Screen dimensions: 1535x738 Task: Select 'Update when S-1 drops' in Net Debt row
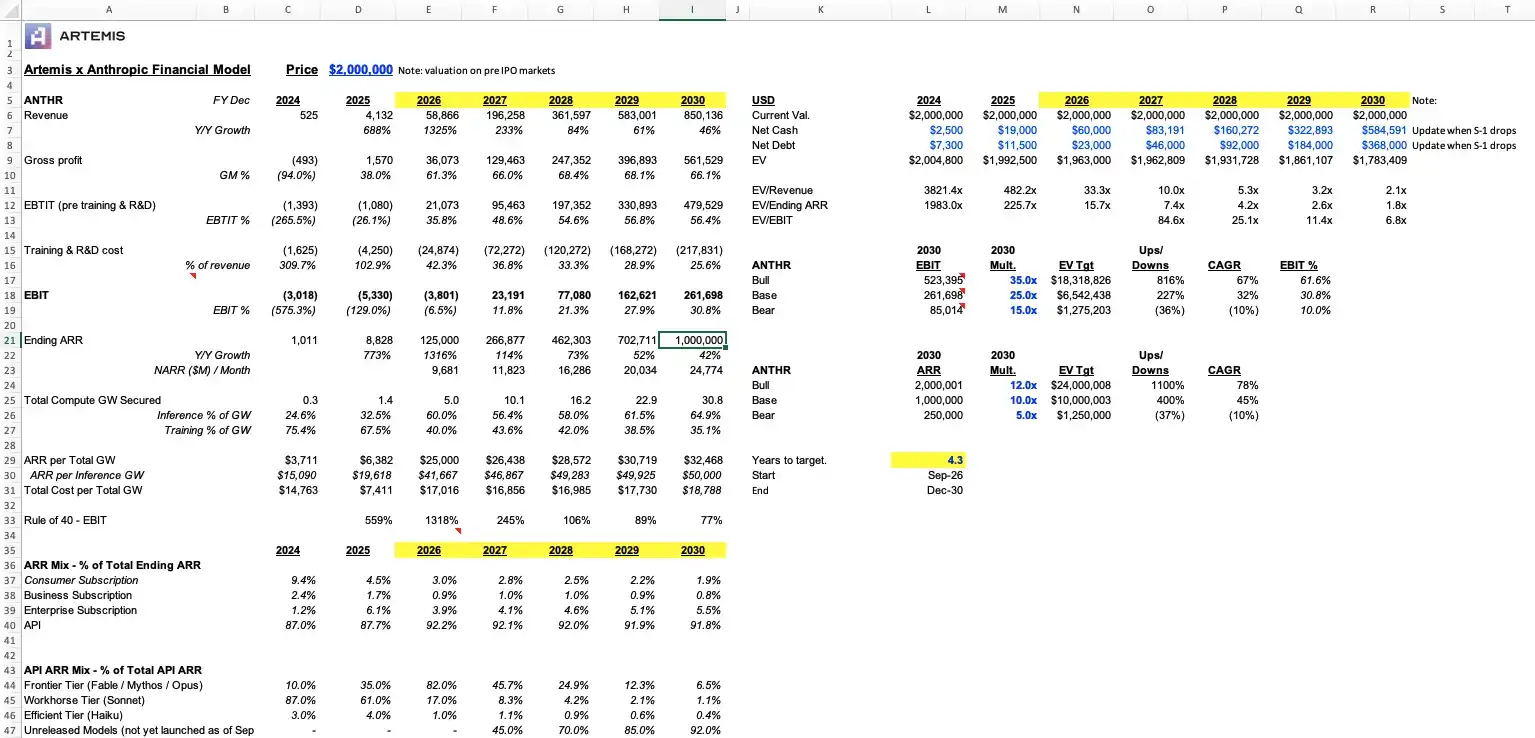pyautogui.click(x=1464, y=145)
